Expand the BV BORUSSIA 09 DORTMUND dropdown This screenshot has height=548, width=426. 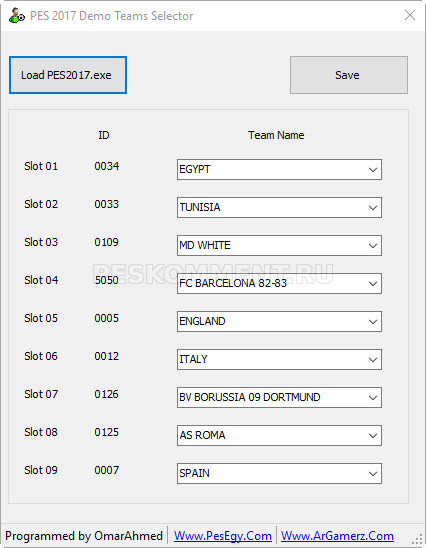tap(279, 398)
